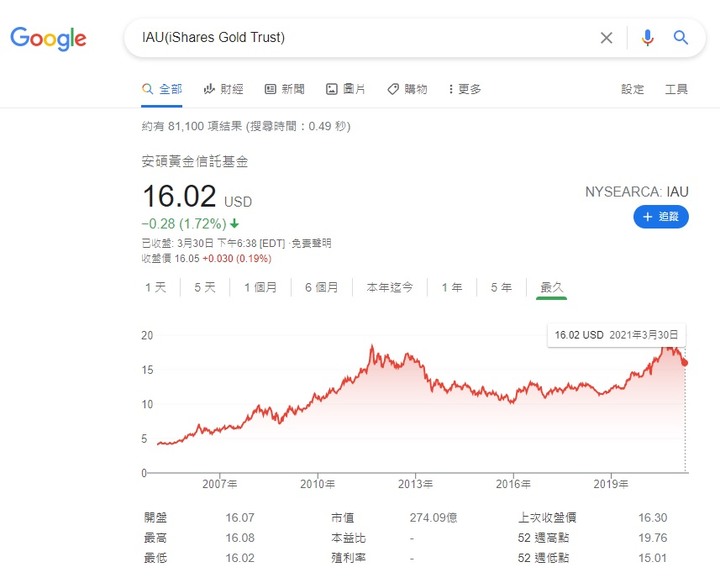
Task: Click the 2013年 peak area on chart
Action: [x=406, y=358]
